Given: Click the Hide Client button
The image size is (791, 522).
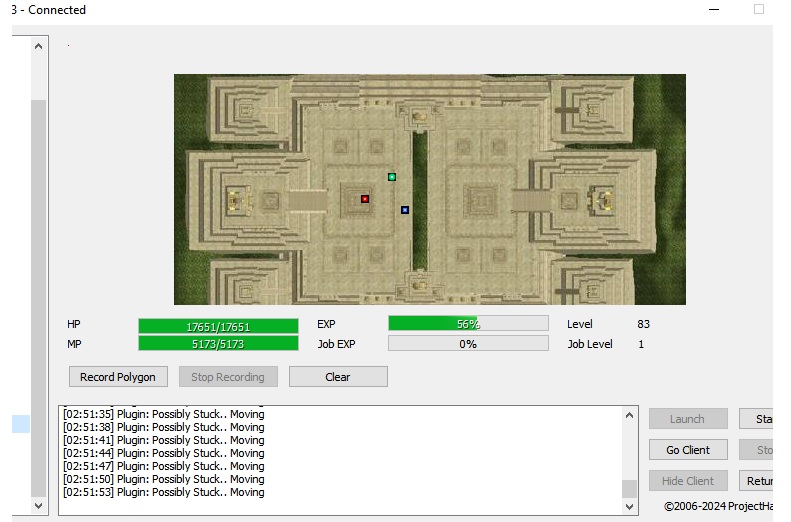Looking at the screenshot, I should [x=687, y=481].
